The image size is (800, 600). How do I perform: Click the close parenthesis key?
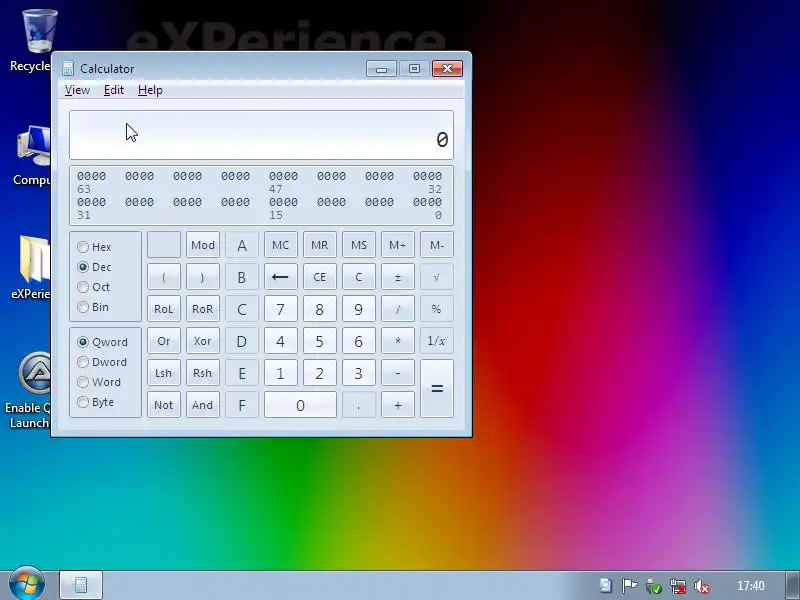point(203,277)
